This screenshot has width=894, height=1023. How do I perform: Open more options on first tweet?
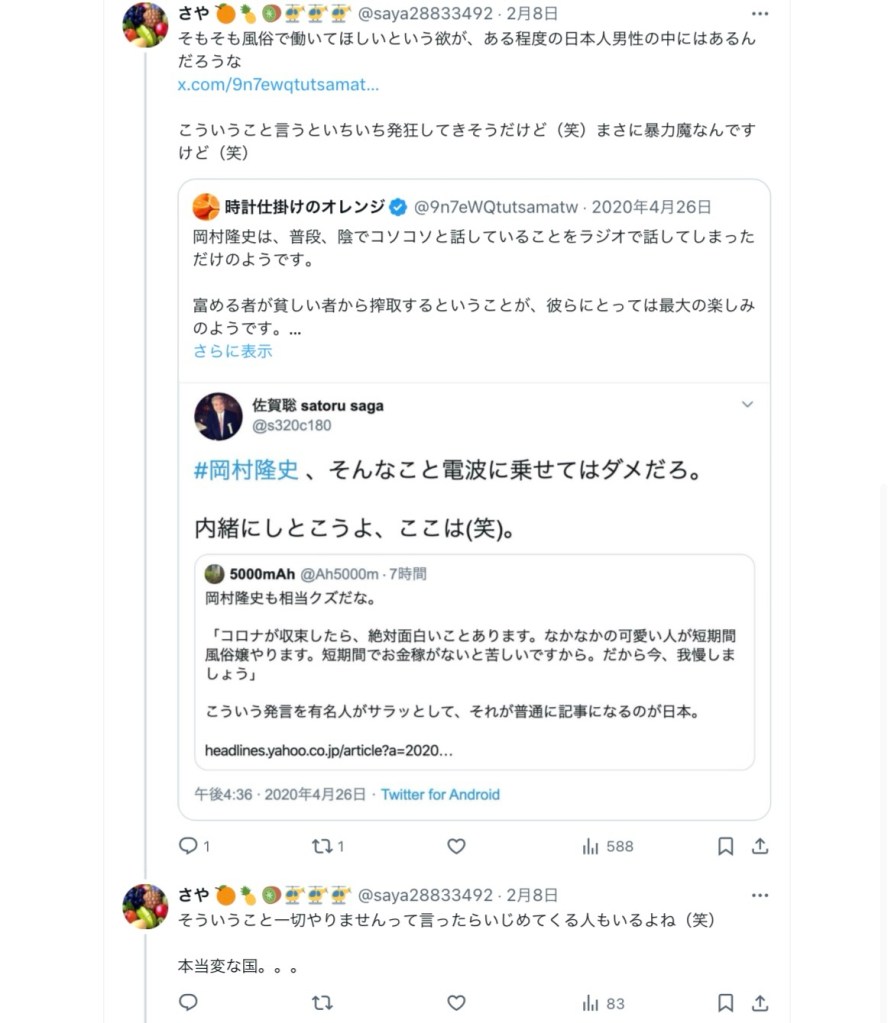click(x=760, y=14)
